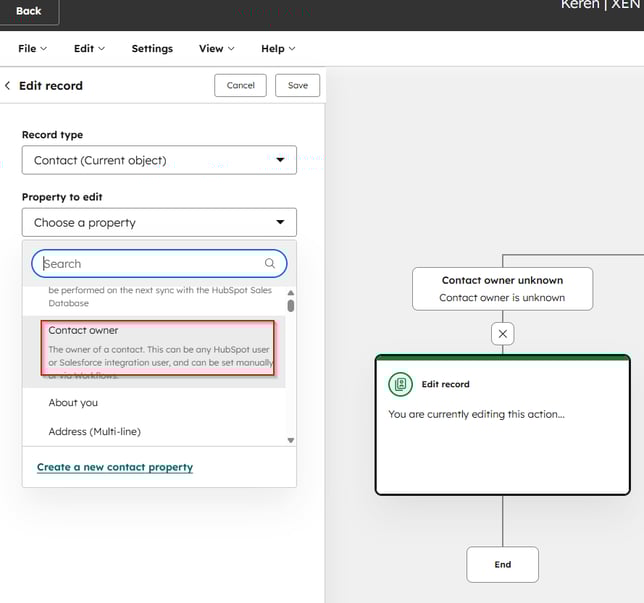Click the search magnifier icon
644x603 pixels.
(270, 264)
